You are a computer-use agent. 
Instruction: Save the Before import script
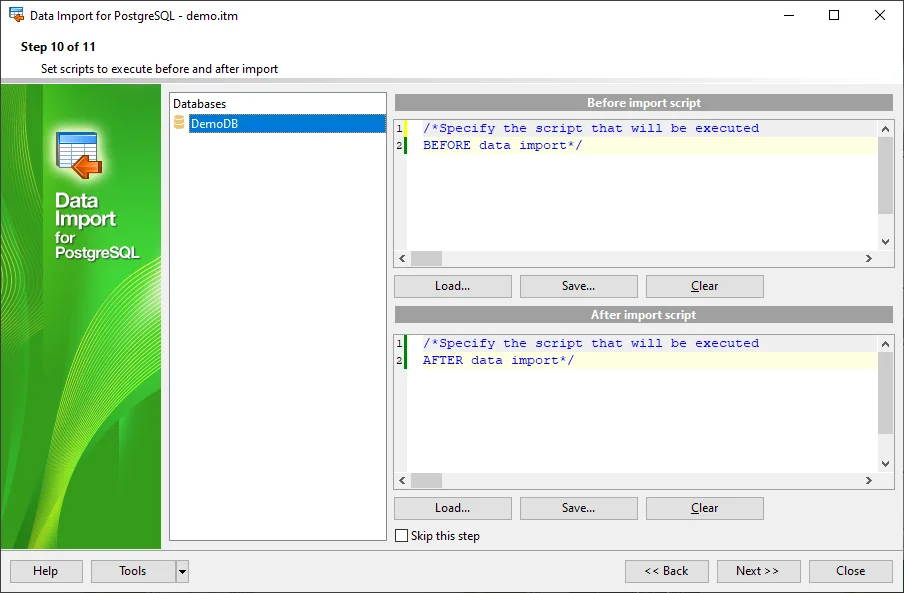(578, 286)
